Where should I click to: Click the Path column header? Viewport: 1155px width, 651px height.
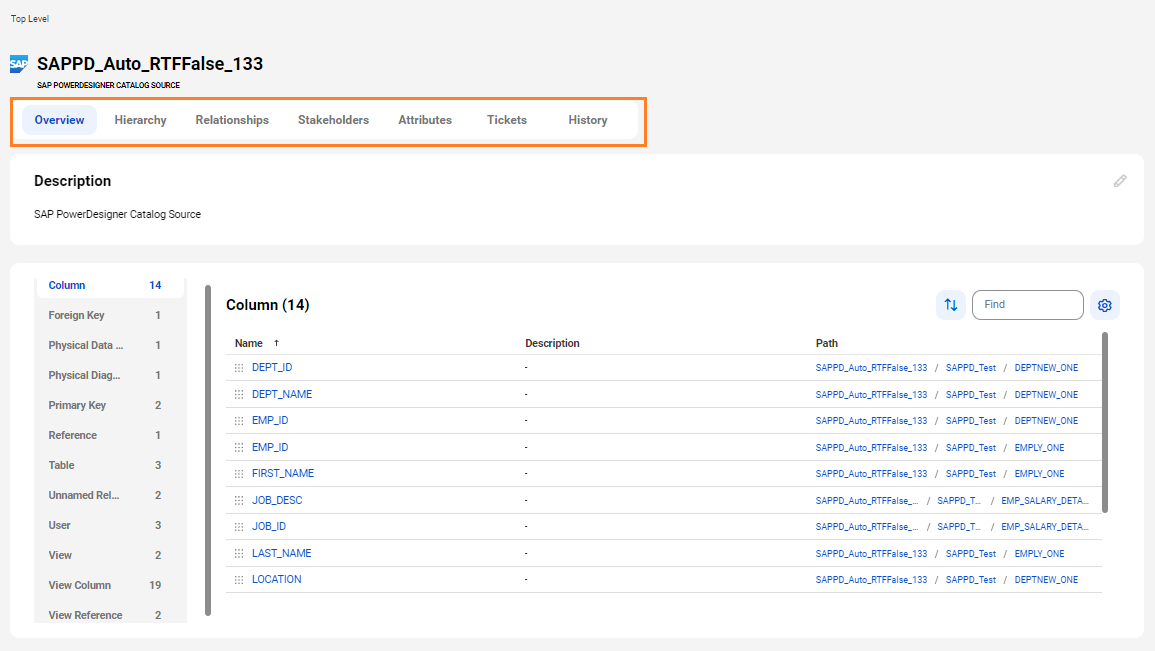pos(826,343)
